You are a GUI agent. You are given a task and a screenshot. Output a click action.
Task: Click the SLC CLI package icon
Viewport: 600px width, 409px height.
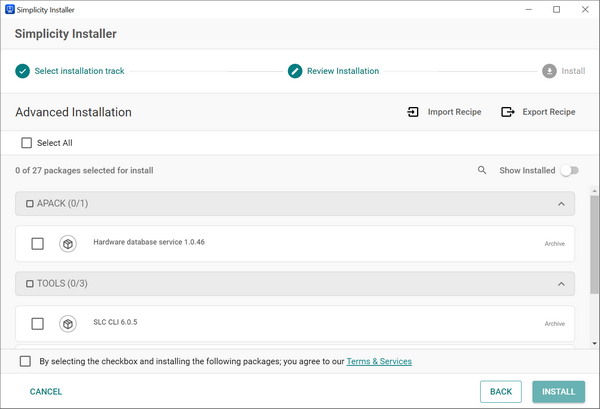[x=68, y=324]
